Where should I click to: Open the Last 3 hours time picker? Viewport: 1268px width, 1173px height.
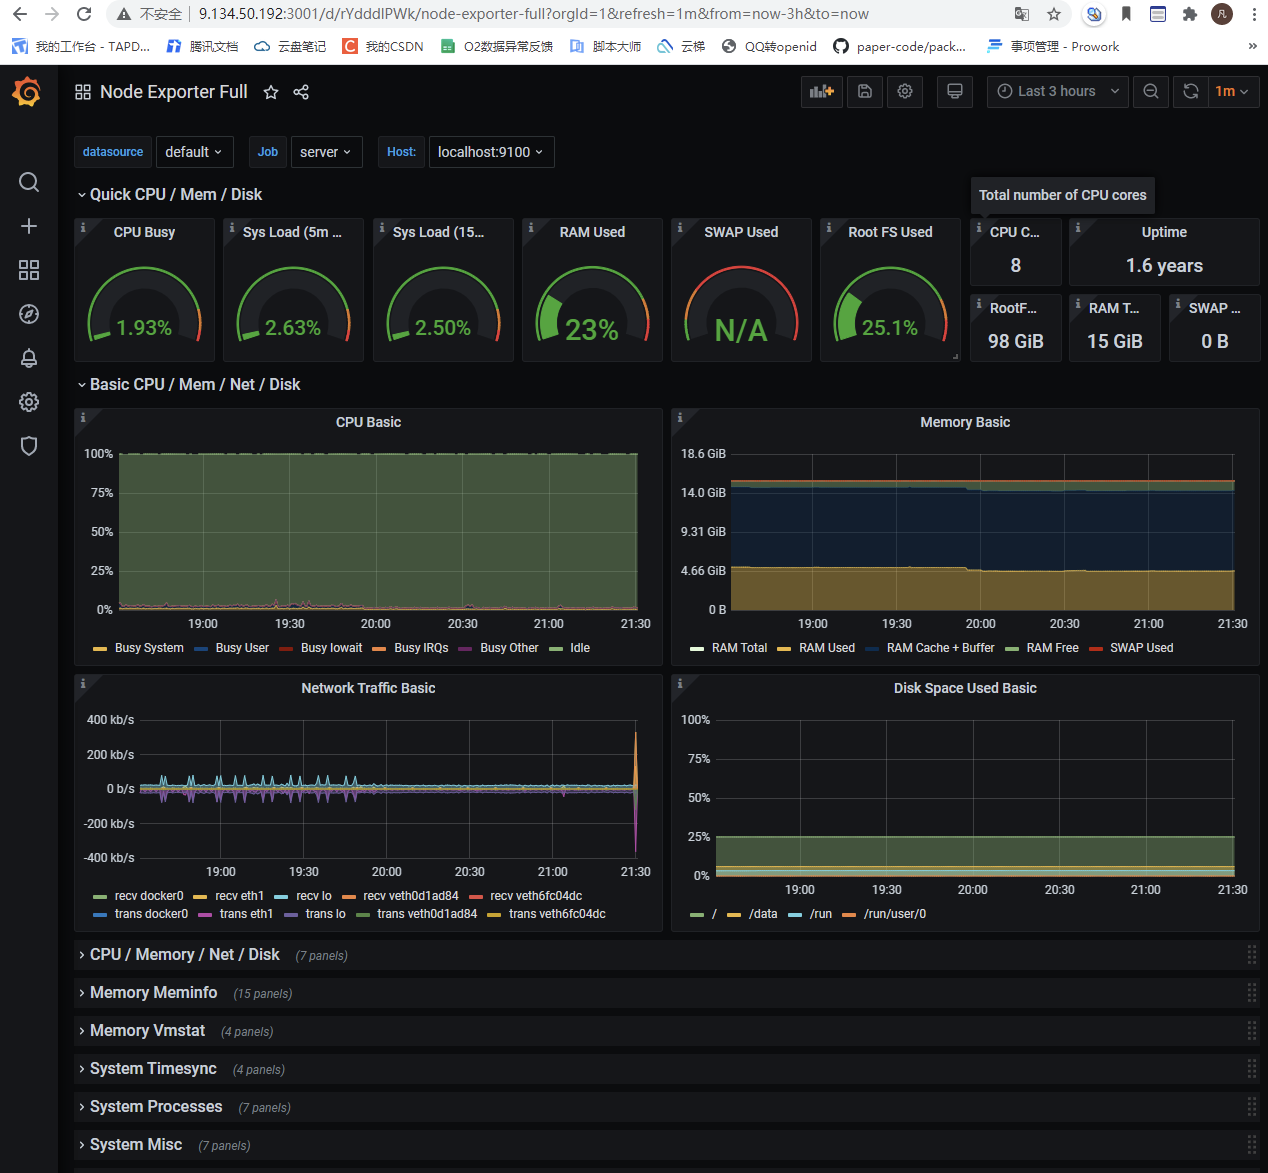point(1058,91)
